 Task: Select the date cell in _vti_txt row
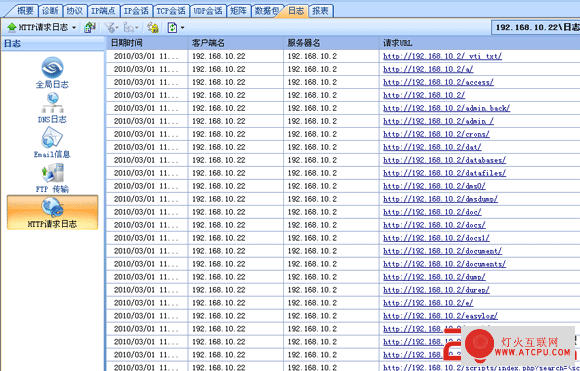tap(146, 56)
